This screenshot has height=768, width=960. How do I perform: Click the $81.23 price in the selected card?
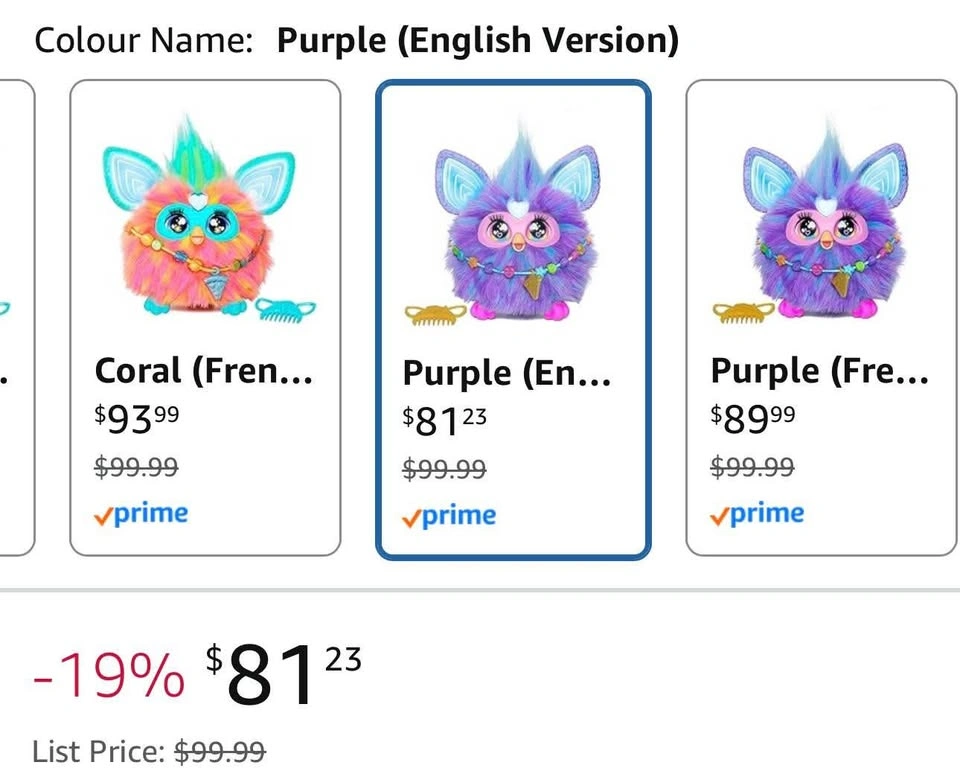tap(445, 421)
